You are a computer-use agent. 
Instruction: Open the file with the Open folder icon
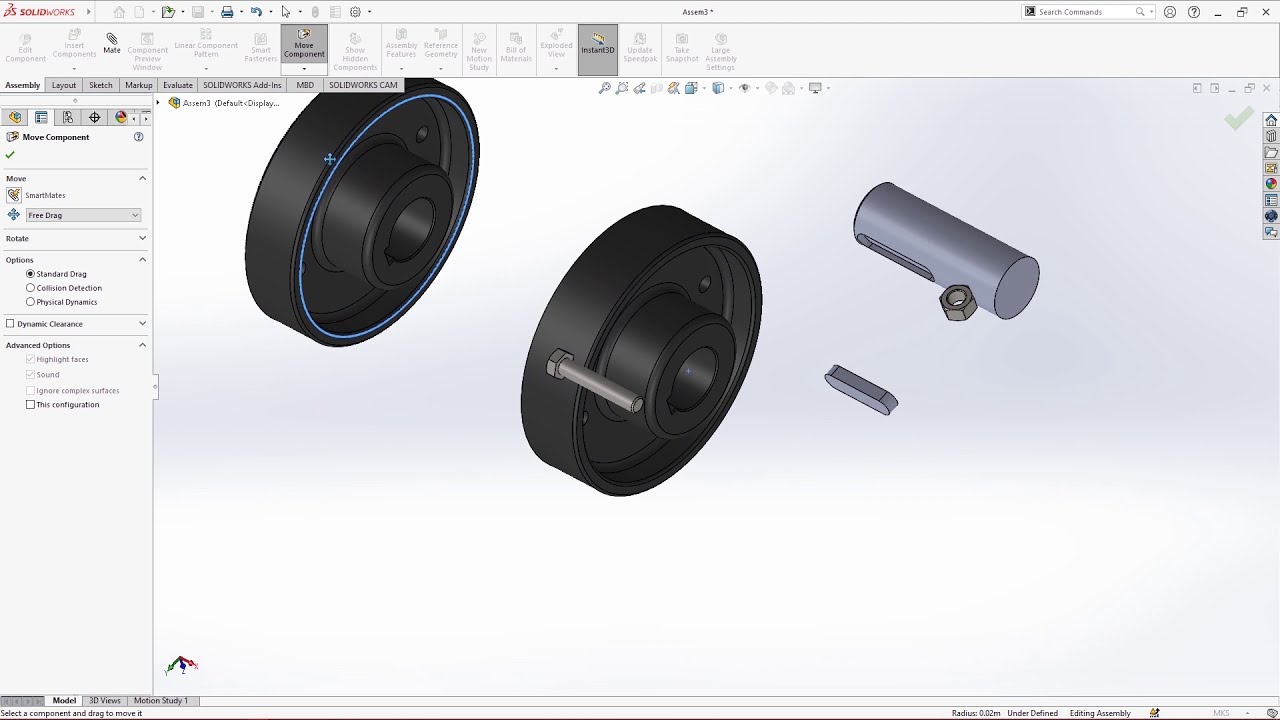click(x=168, y=12)
